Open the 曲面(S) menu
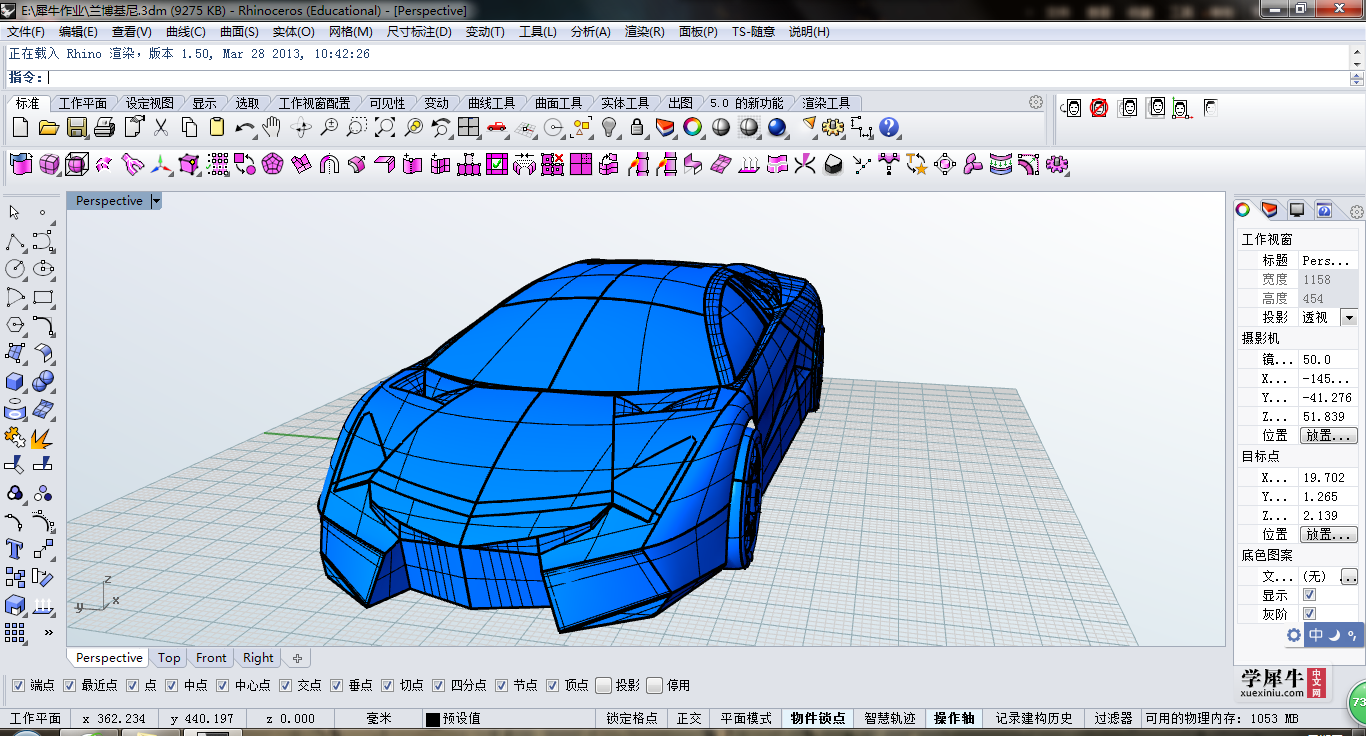The image size is (1366, 736). click(240, 32)
